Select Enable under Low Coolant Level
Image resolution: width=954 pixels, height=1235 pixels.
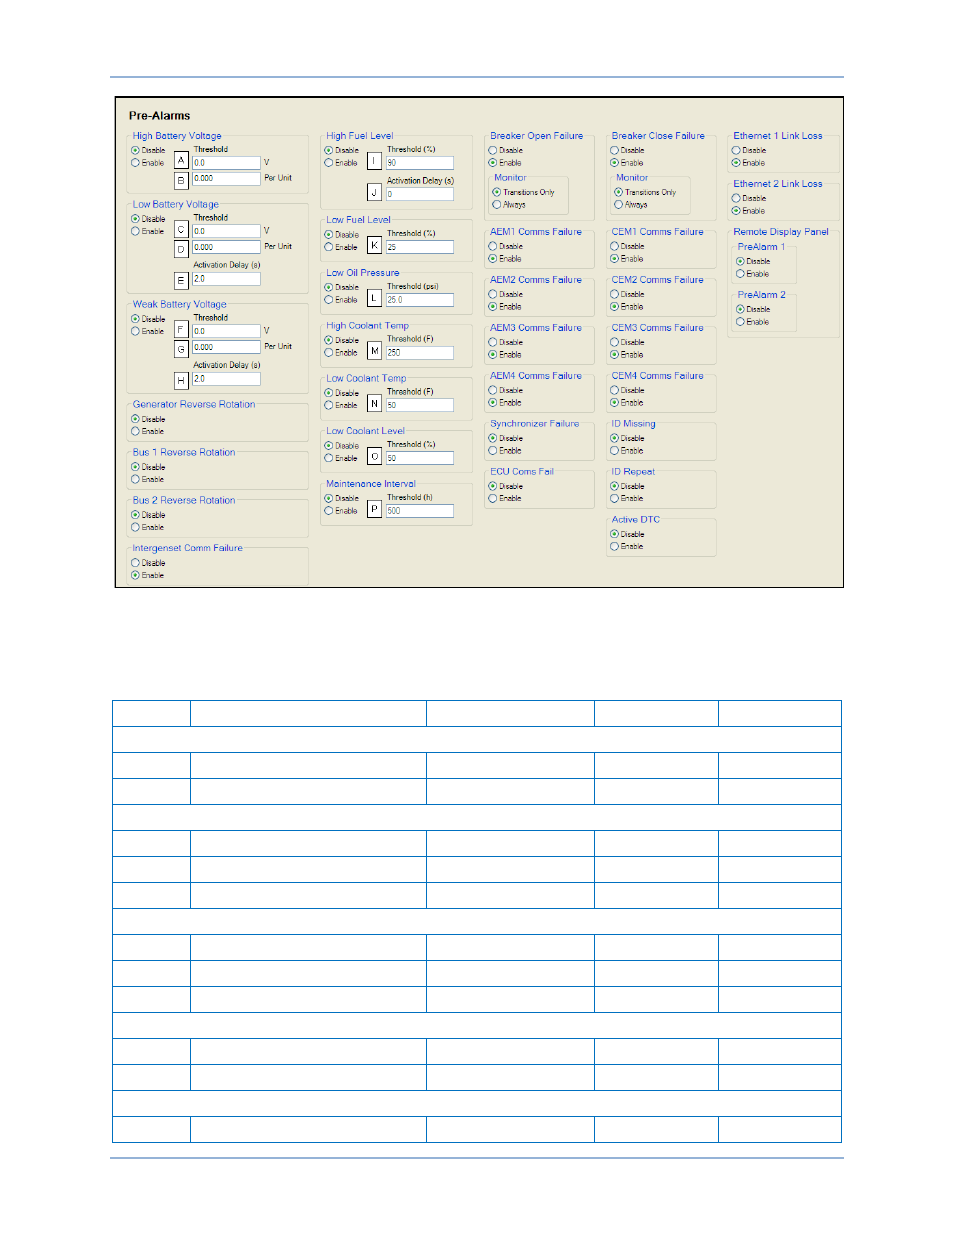click(328, 458)
